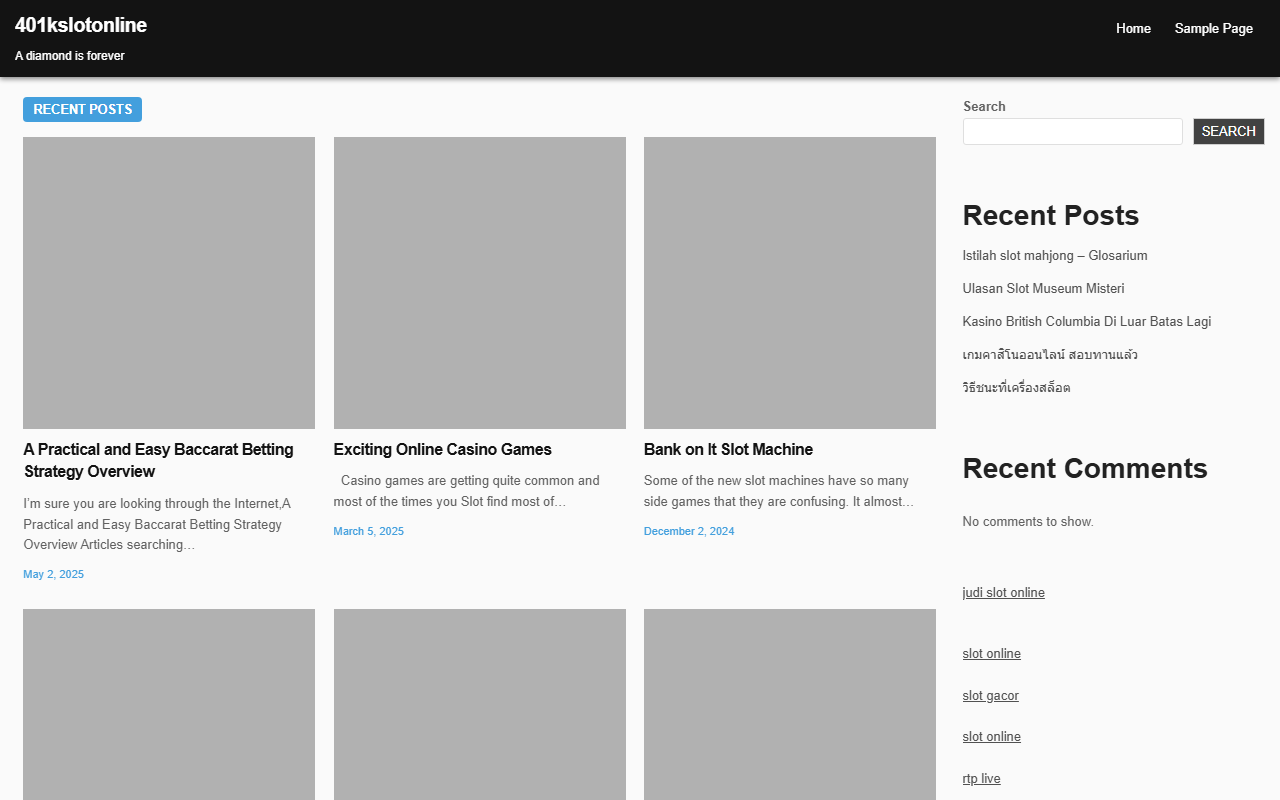Open the Bank on It Slot Machine title
This screenshot has height=800, width=1280.
pos(728,449)
